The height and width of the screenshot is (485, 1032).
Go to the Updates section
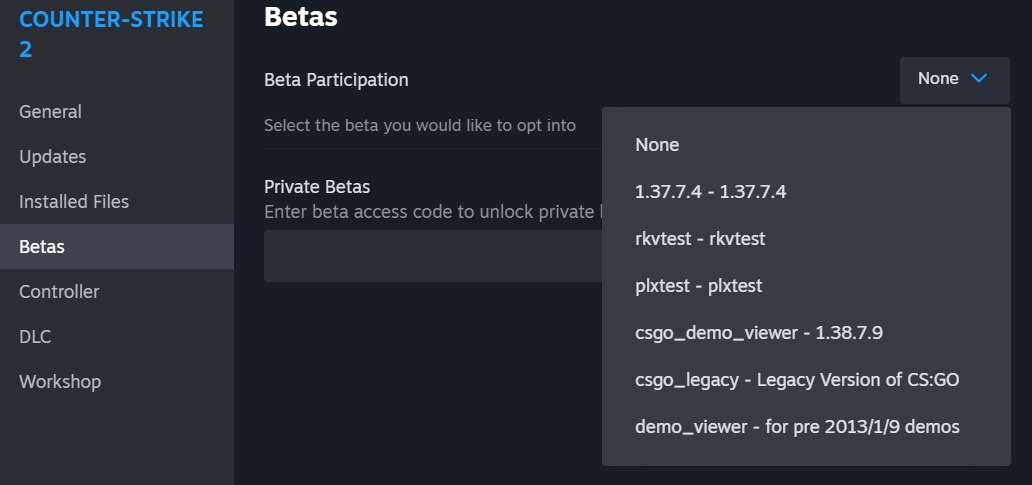[x=52, y=157]
